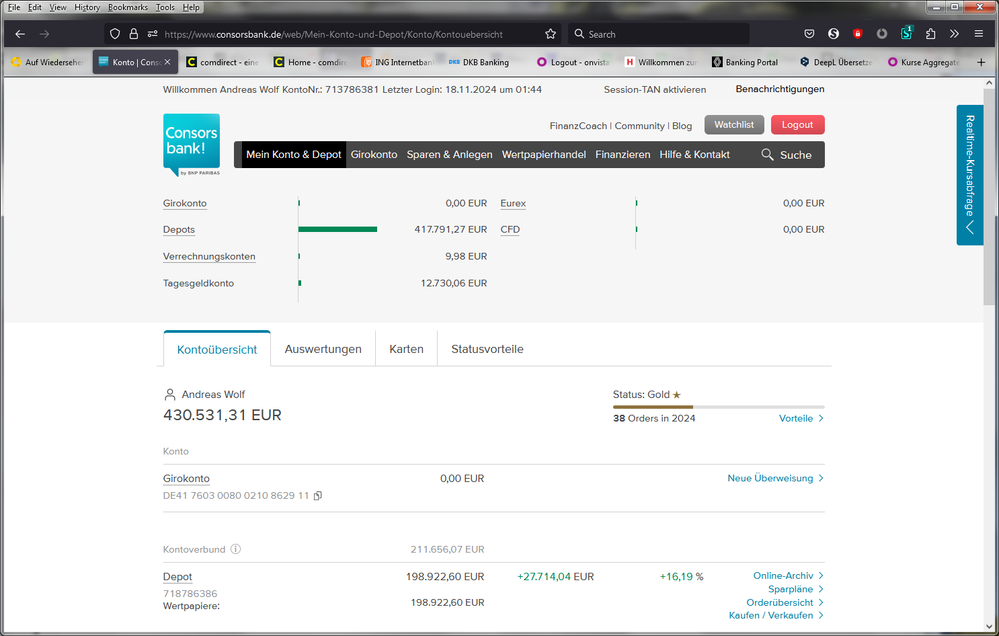Click the Kontoverbund info icon
Viewport: 999px width, 636px height.
pyautogui.click(x=236, y=549)
